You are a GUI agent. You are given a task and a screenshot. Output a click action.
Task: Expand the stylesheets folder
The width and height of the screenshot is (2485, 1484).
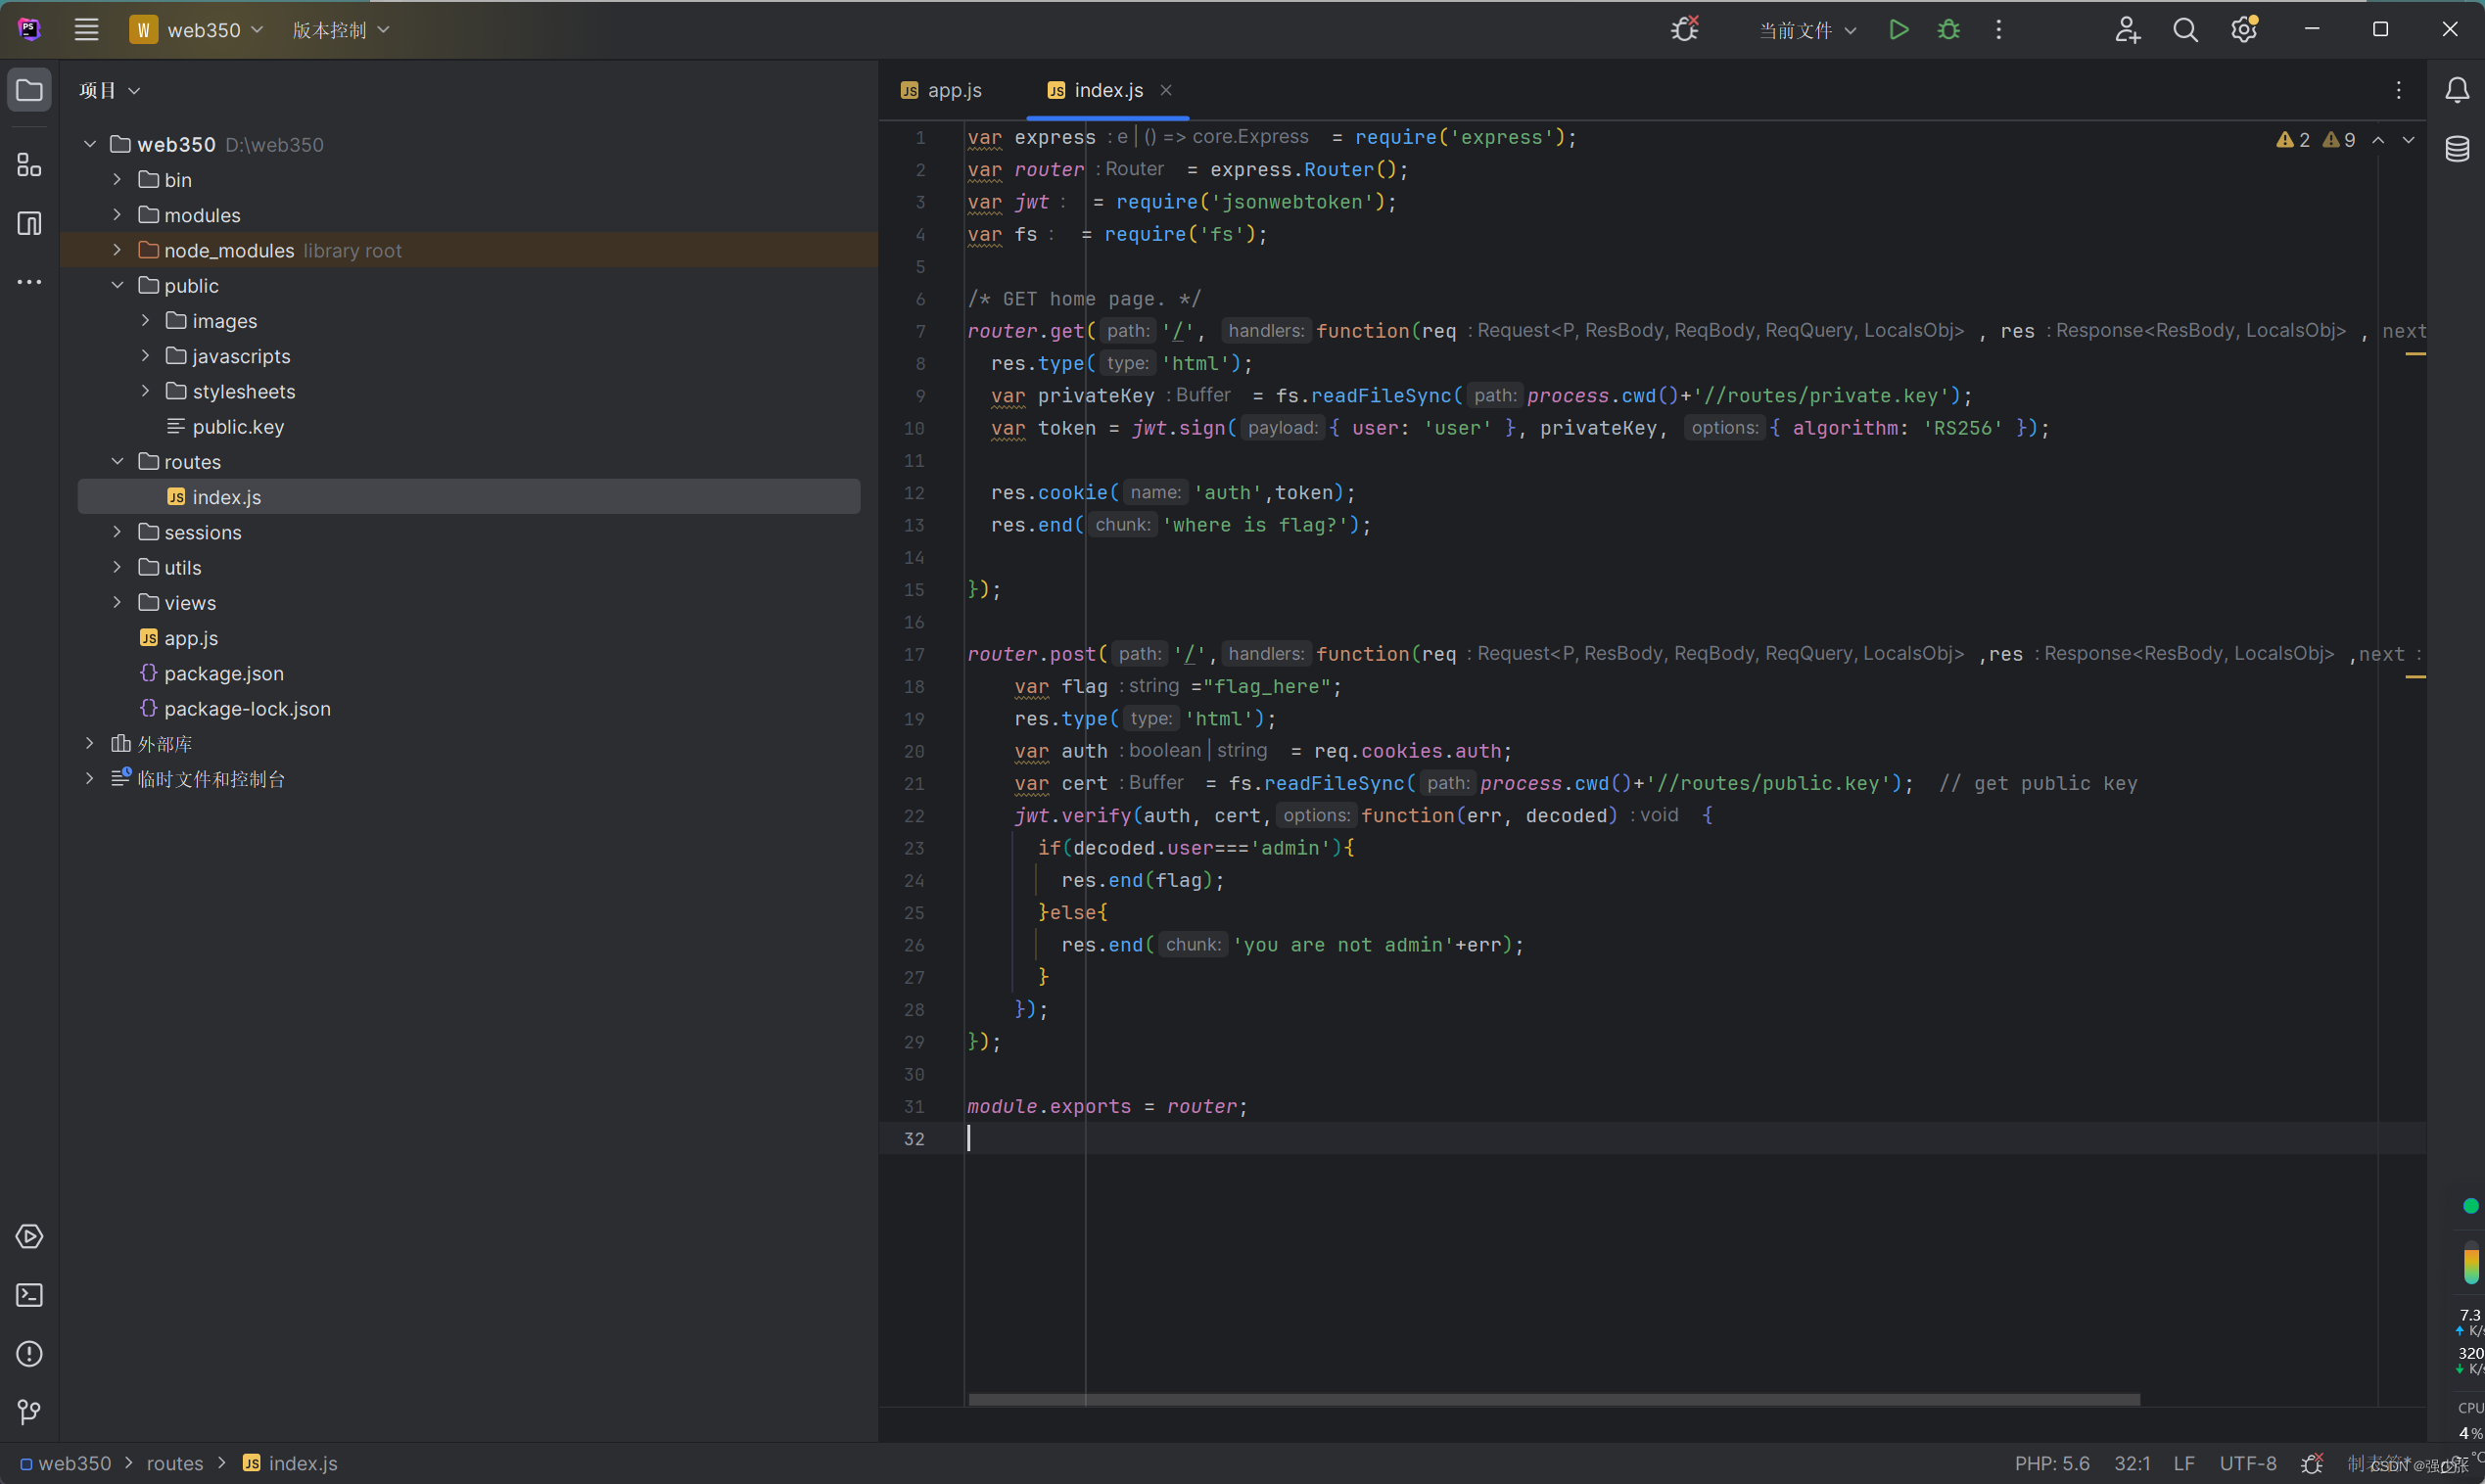pos(145,391)
